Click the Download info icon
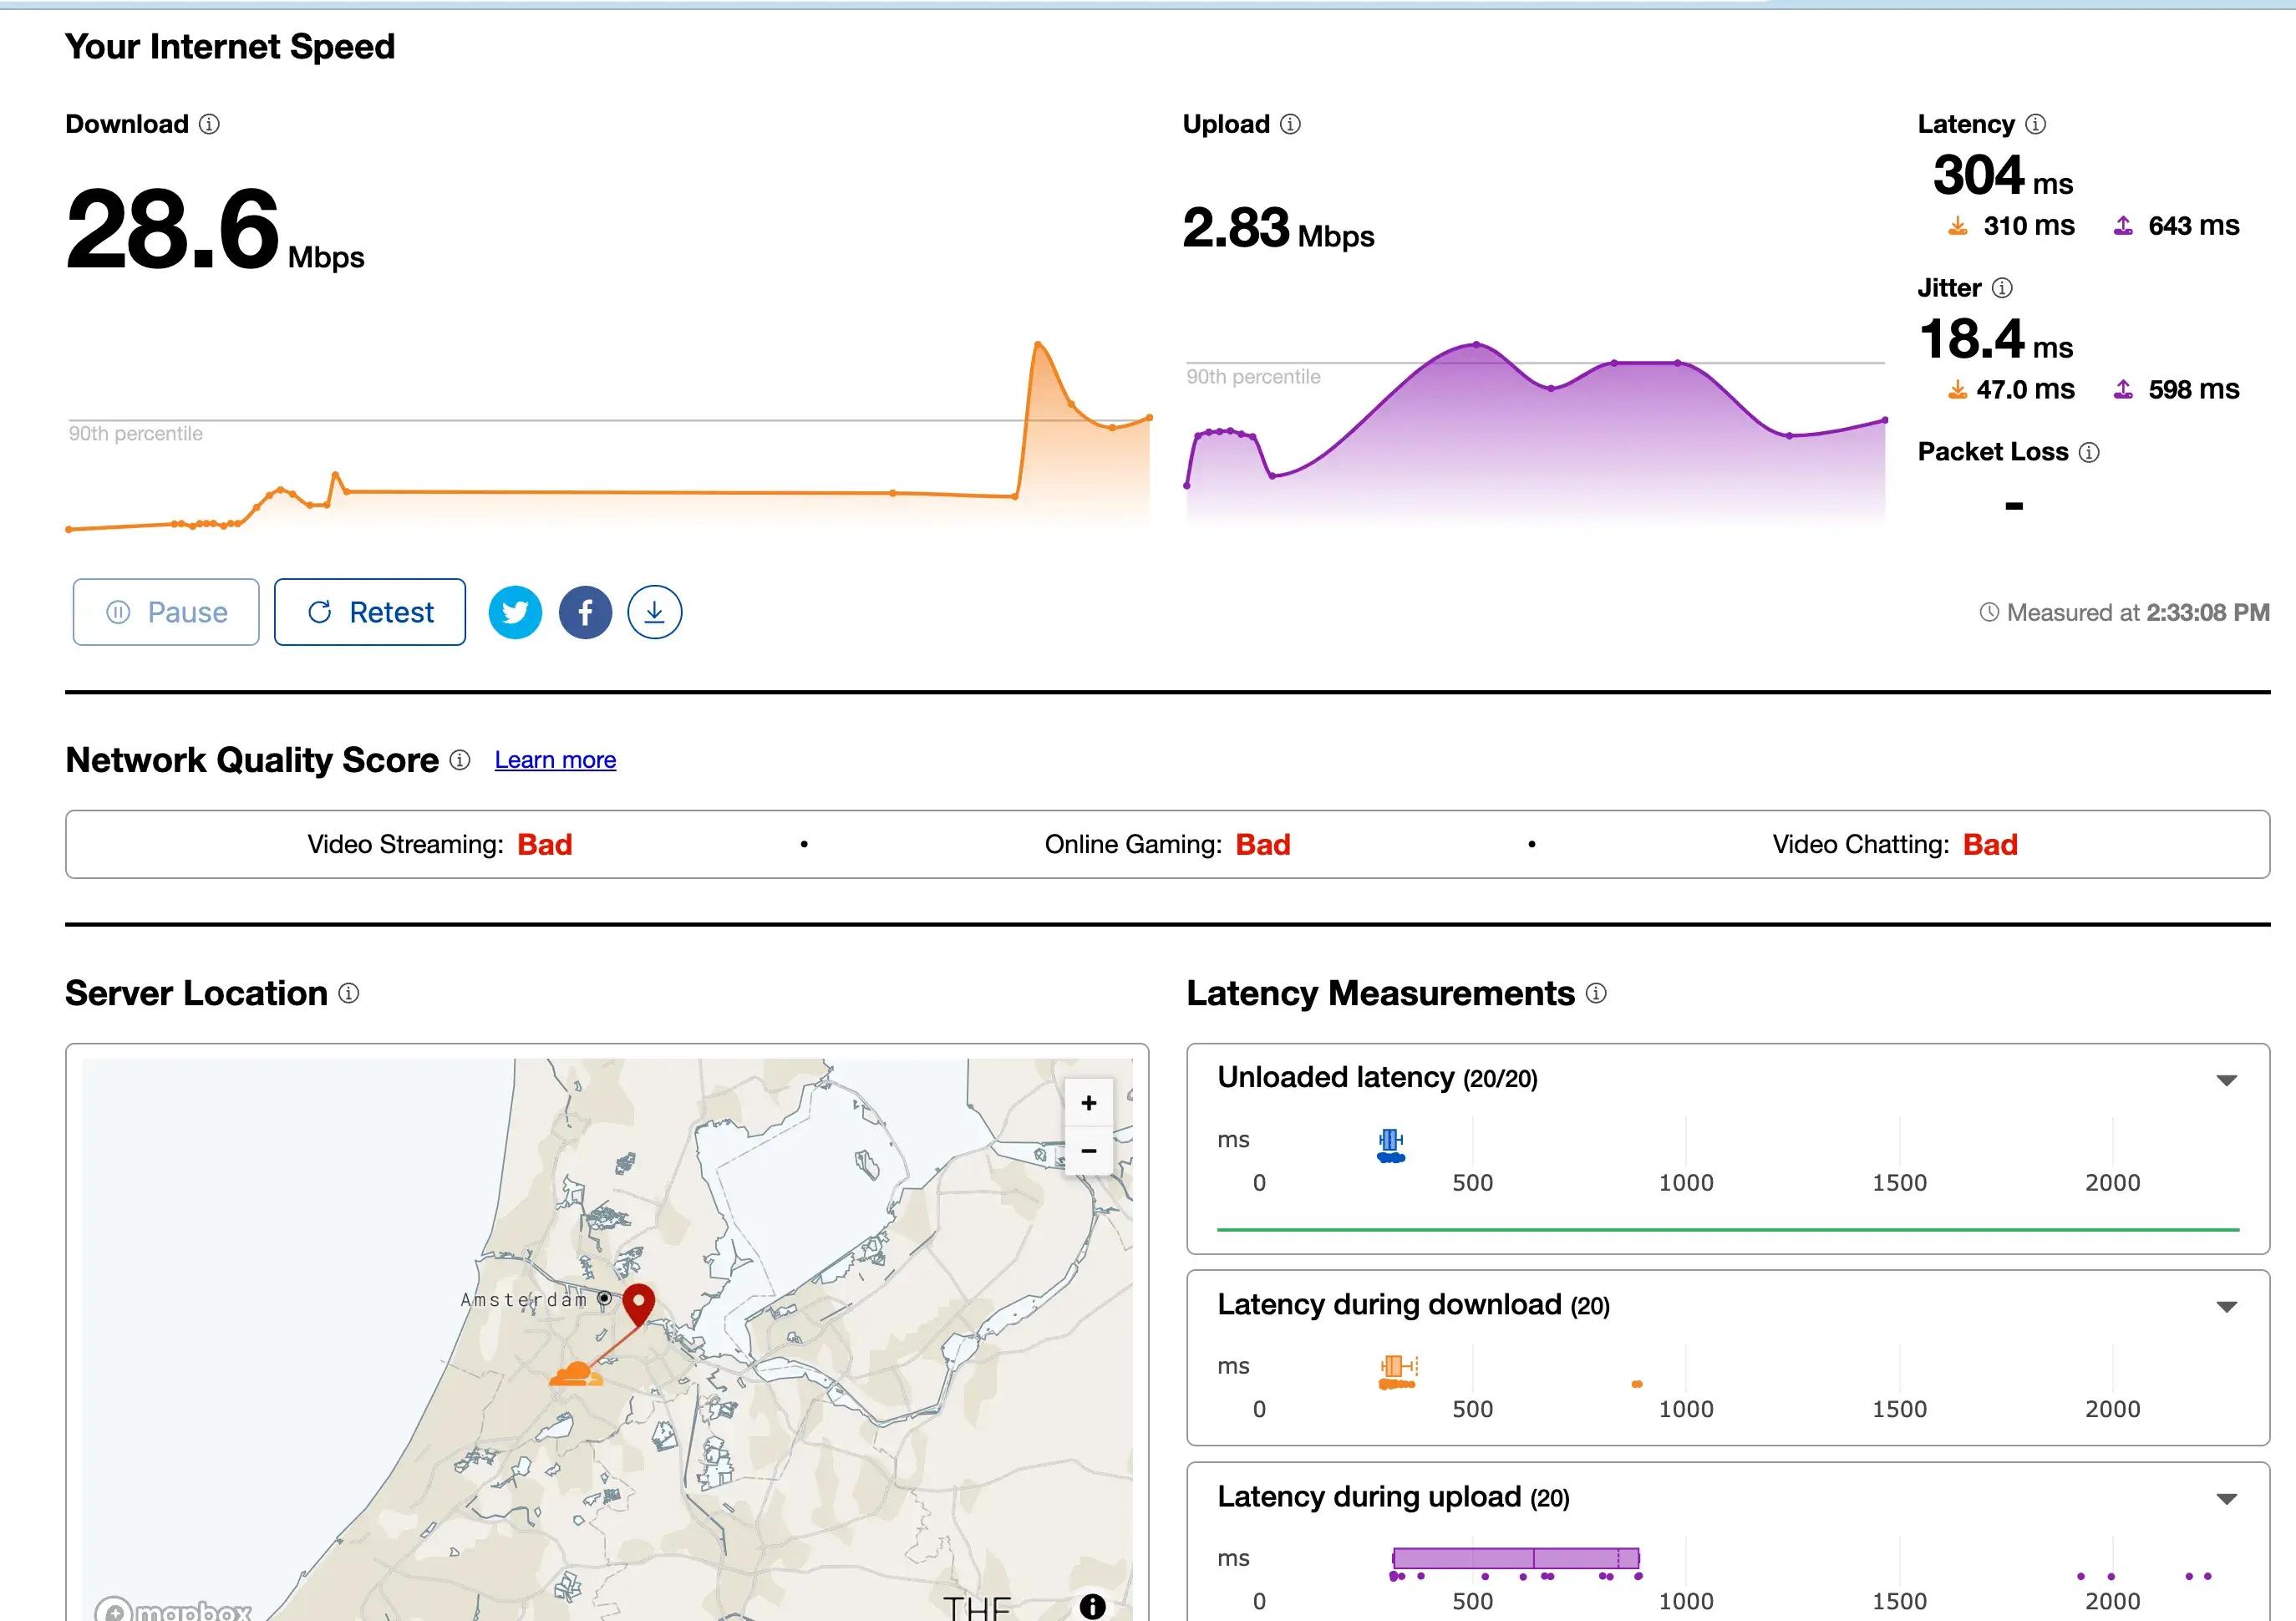2296x1621 pixels. tap(209, 124)
